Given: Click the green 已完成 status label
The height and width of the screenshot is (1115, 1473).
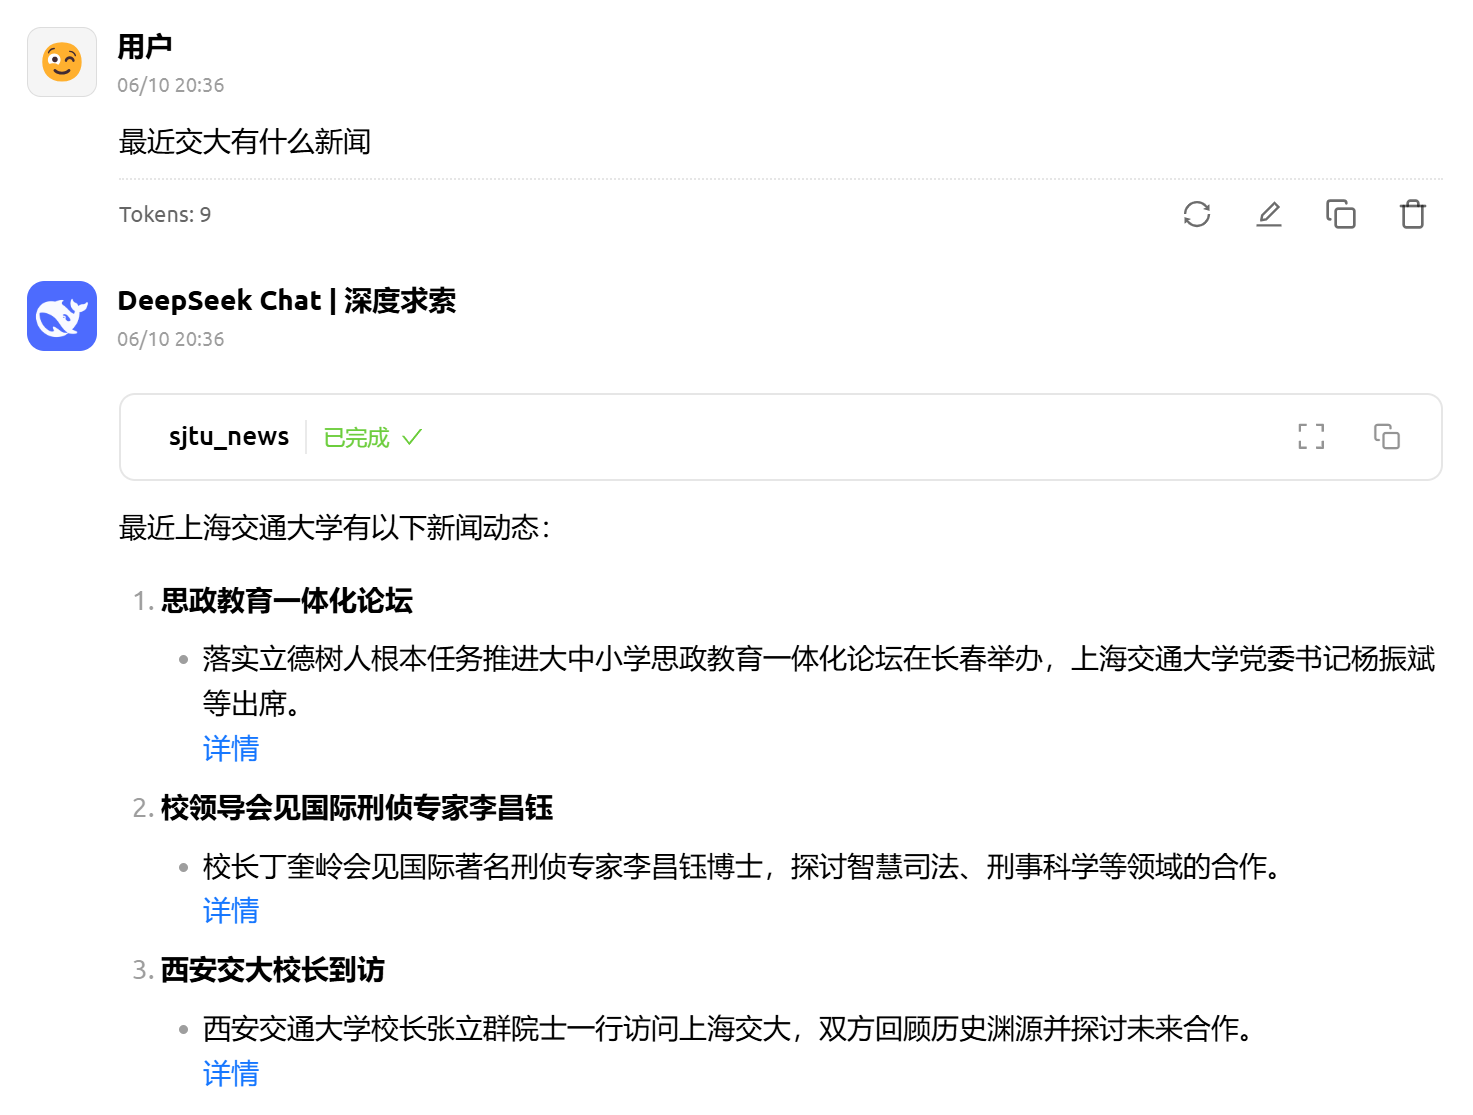Looking at the screenshot, I should click(357, 438).
